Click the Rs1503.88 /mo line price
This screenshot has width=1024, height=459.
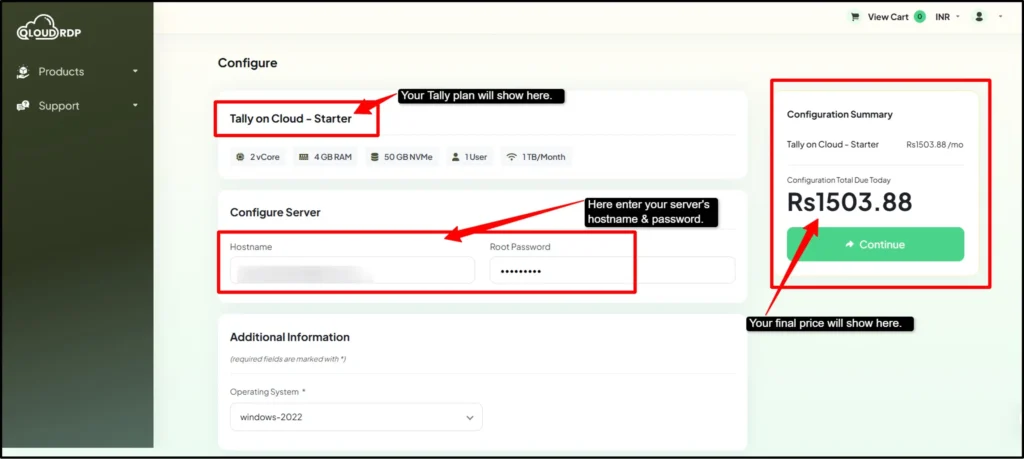tap(935, 144)
